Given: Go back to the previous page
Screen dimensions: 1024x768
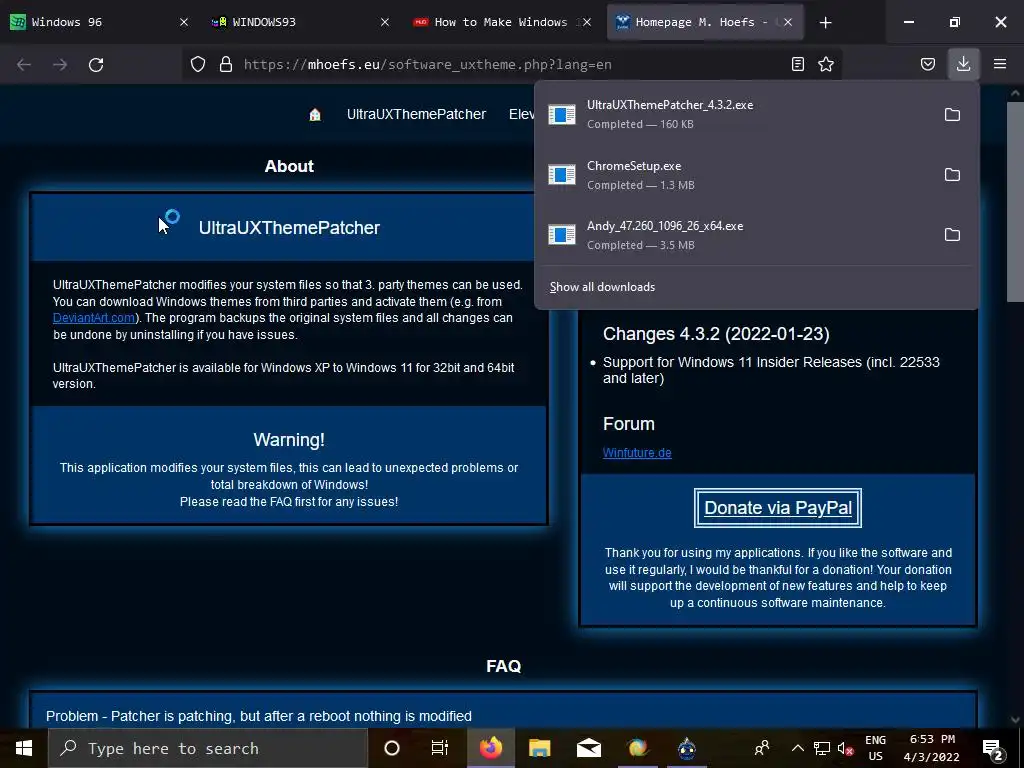Looking at the screenshot, I should click(24, 64).
